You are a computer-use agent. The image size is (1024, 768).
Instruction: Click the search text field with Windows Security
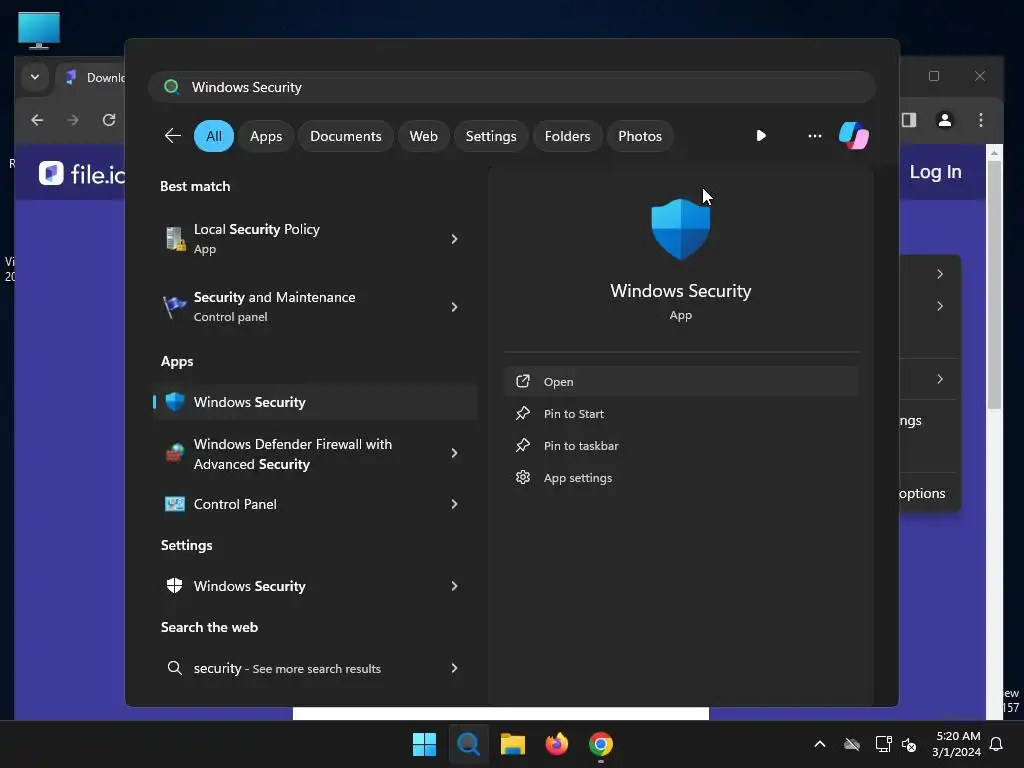click(x=511, y=87)
